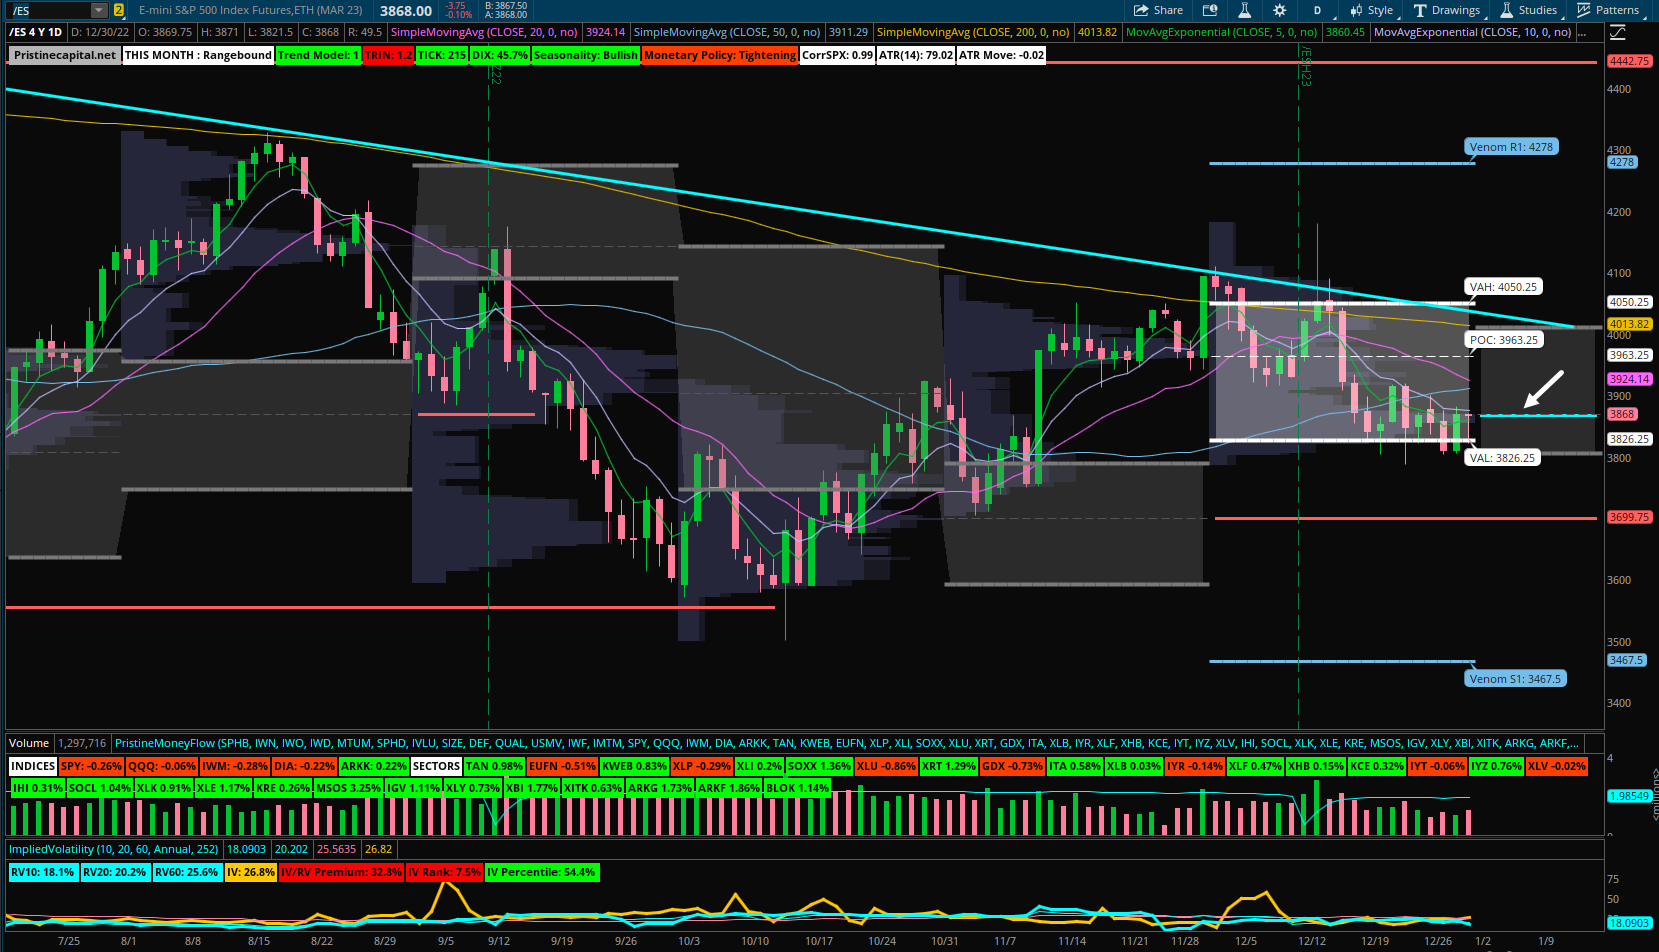Click the SECTORS label
Screen dimensions: 1659x952
(x=436, y=766)
